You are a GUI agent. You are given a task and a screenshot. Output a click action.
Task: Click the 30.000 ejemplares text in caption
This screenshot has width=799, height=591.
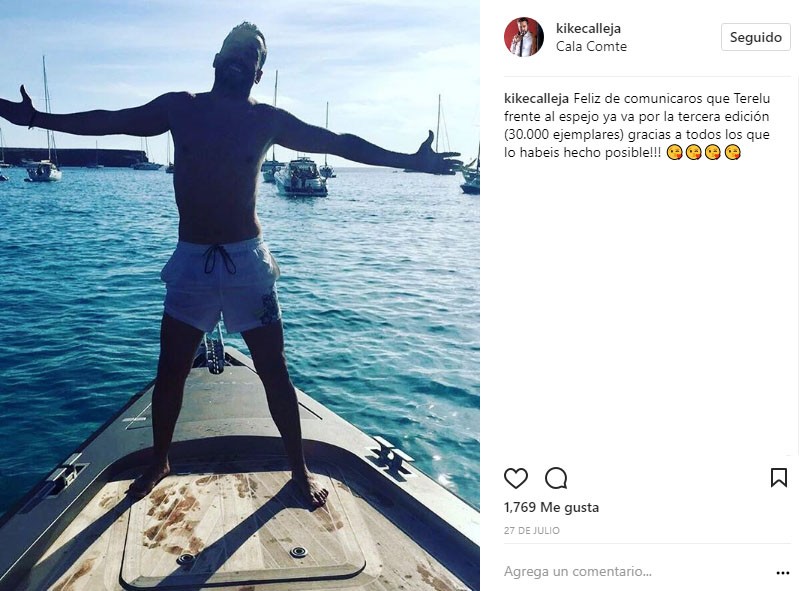(564, 135)
